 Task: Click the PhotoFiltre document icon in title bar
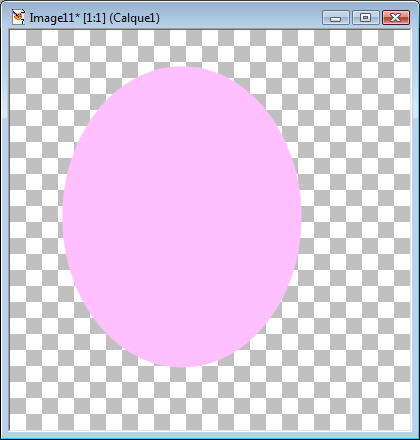(x=18, y=17)
